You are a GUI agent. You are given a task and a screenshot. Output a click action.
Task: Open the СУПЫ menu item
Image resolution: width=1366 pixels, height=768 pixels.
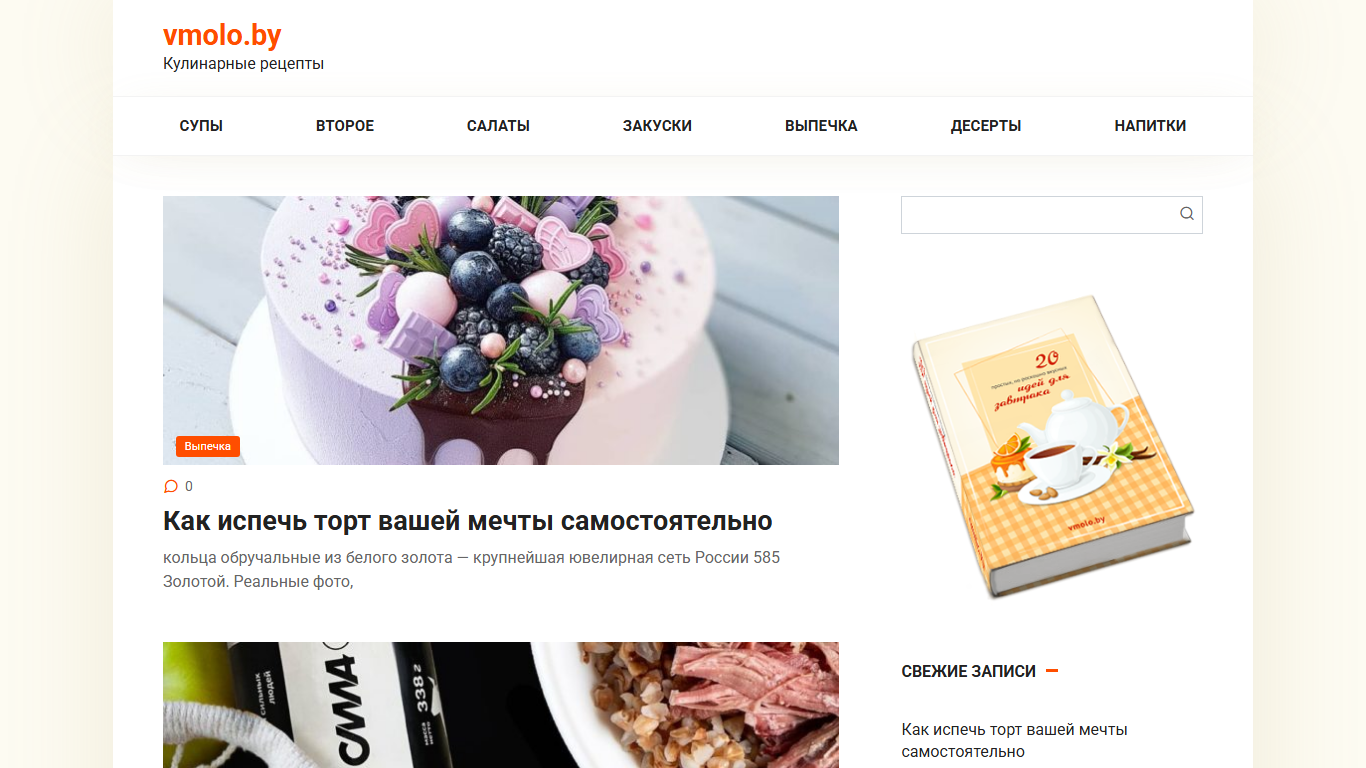[201, 126]
